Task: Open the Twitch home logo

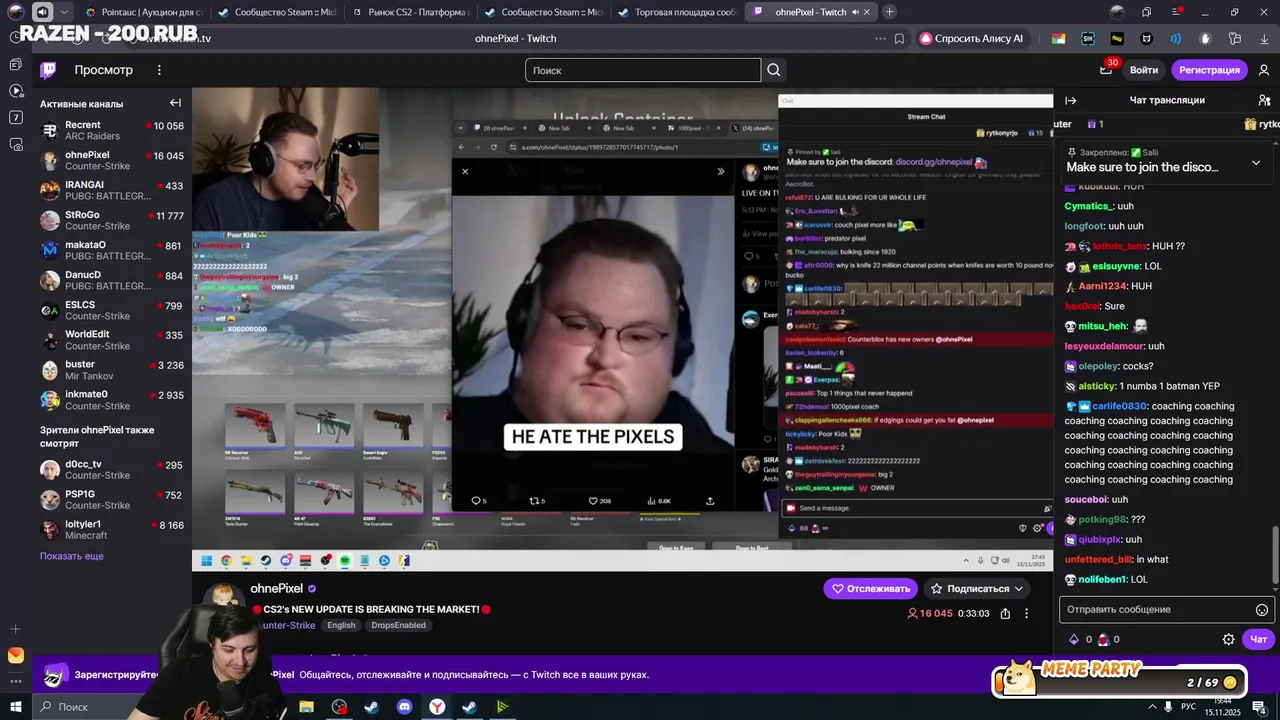Action: click(x=48, y=70)
